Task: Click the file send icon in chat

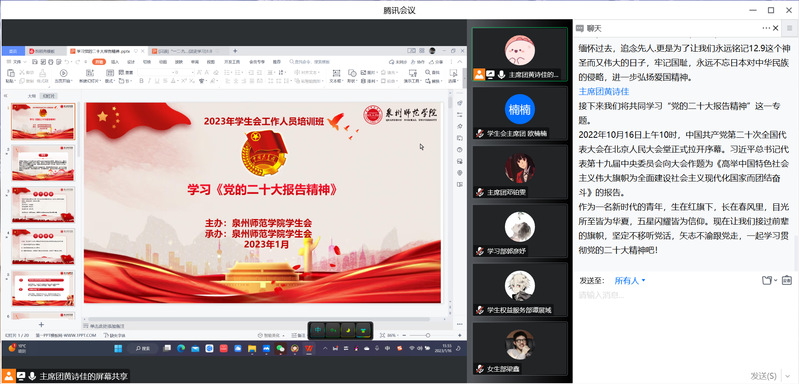Action: click(766, 280)
